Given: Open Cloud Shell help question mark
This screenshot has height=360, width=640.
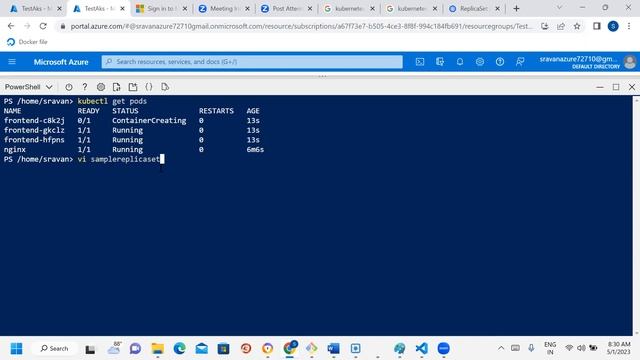Looking at the screenshot, I should tap(84, 87).
